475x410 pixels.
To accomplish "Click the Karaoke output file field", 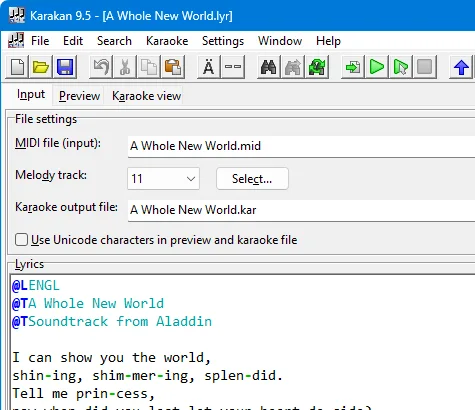I will [301, 210].
